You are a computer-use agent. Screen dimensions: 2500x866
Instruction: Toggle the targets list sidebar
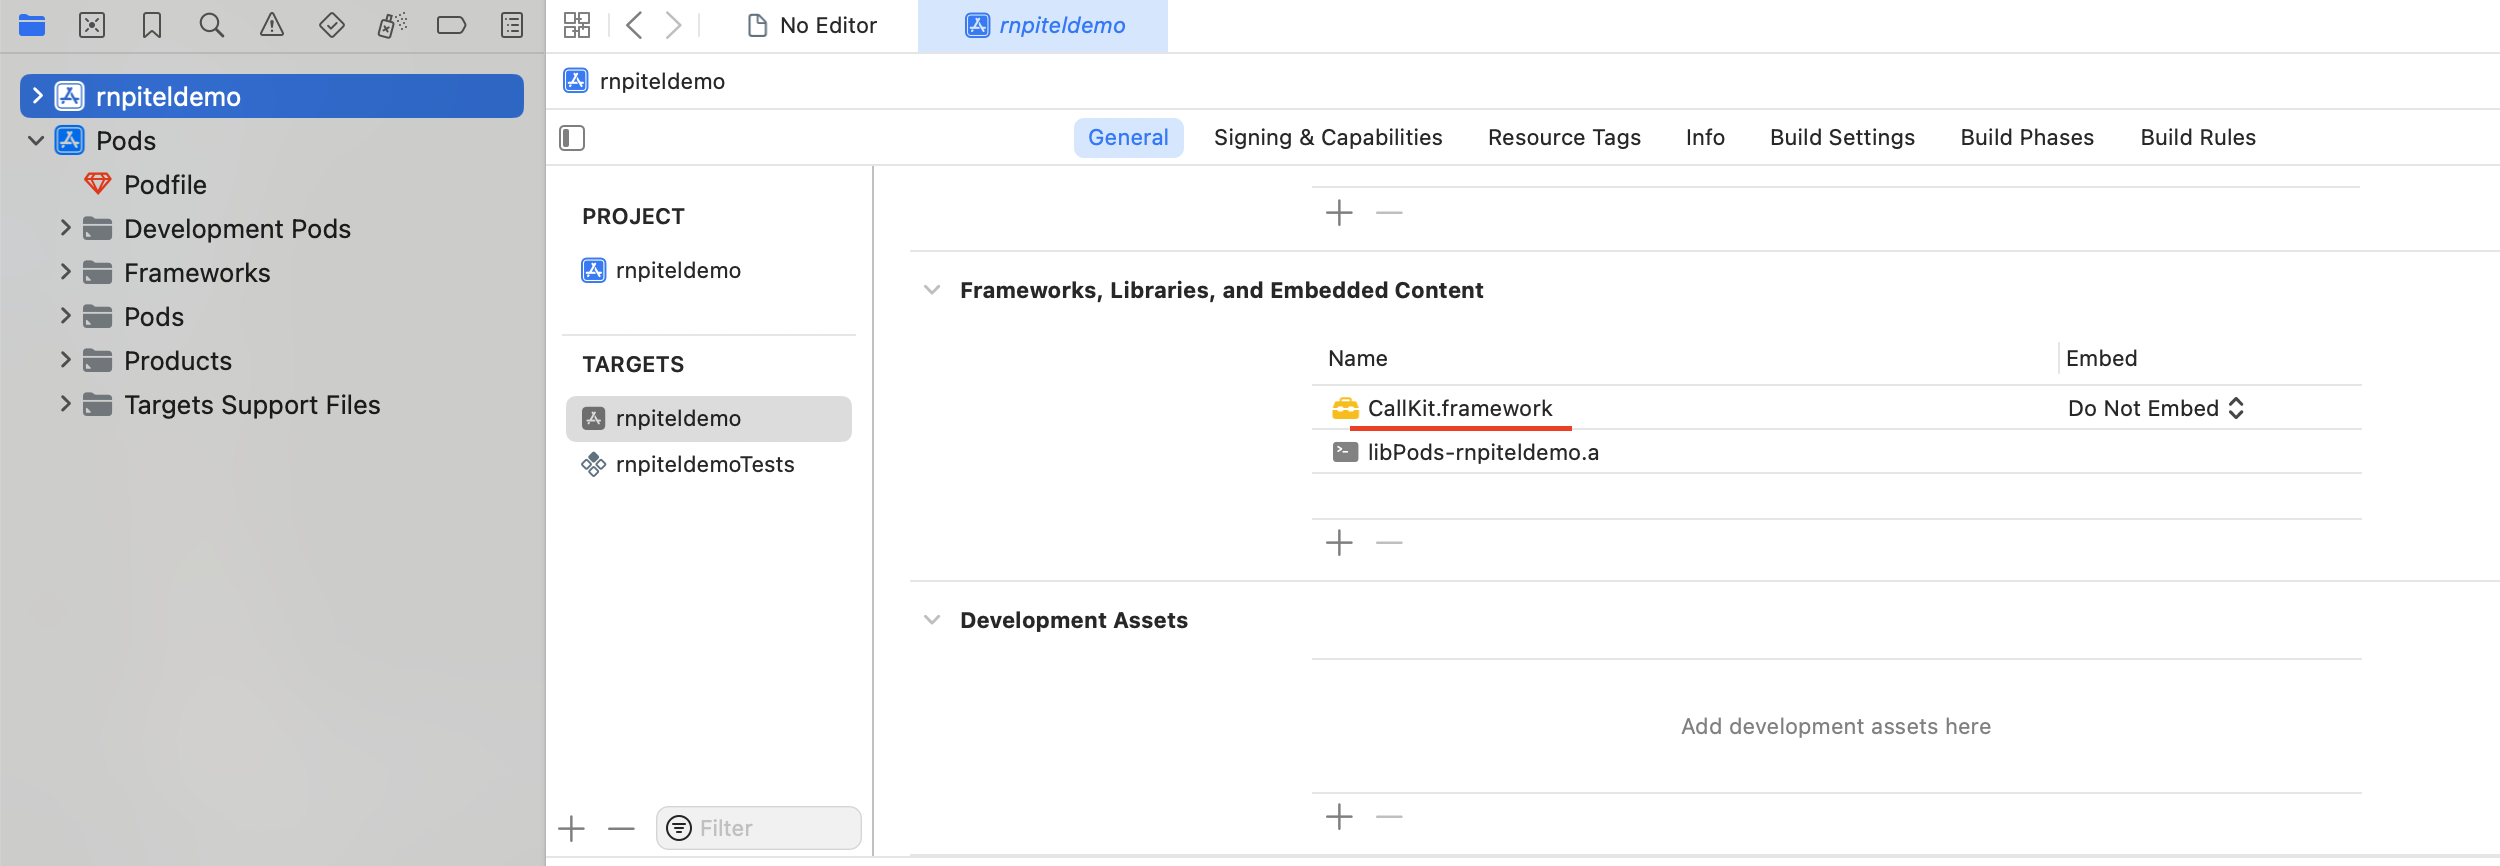click(x=572, y=138)
